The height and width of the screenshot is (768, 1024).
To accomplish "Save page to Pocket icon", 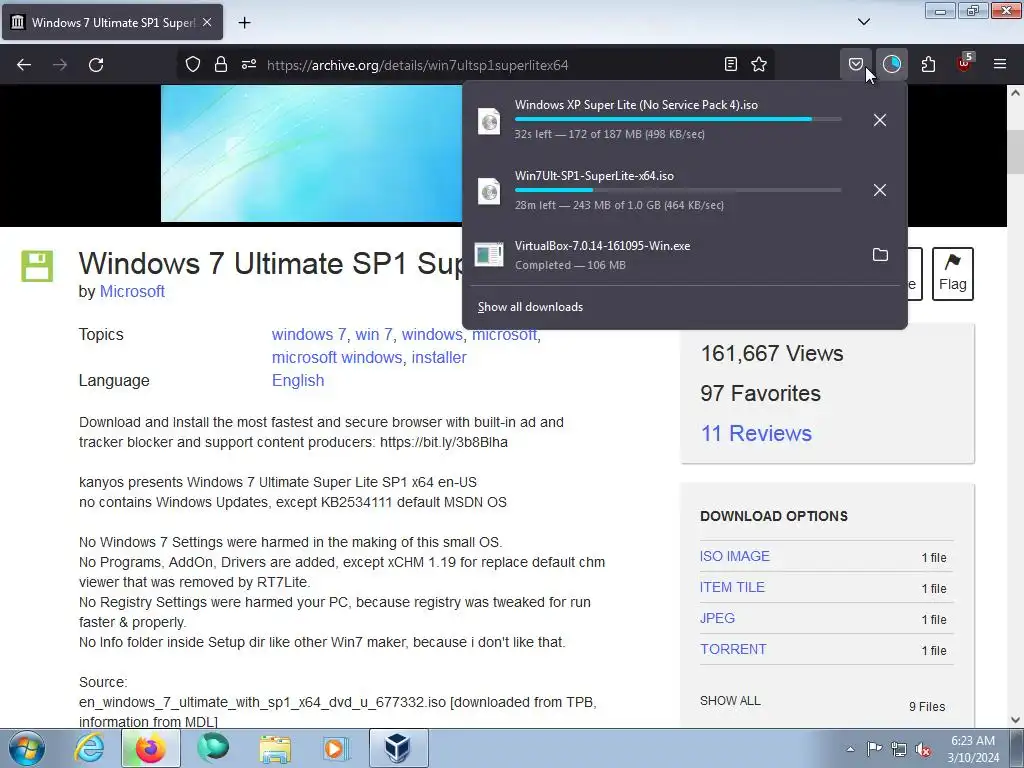I will click(x=856, y=64).
